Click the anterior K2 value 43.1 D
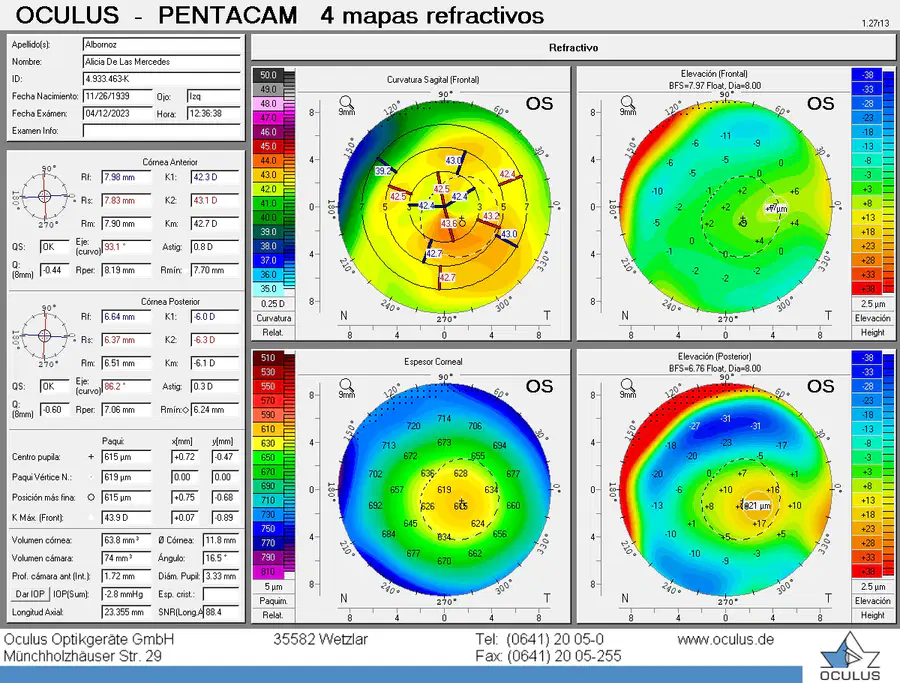The width and height of the screenshot is (900, 683). pos(215,200)
